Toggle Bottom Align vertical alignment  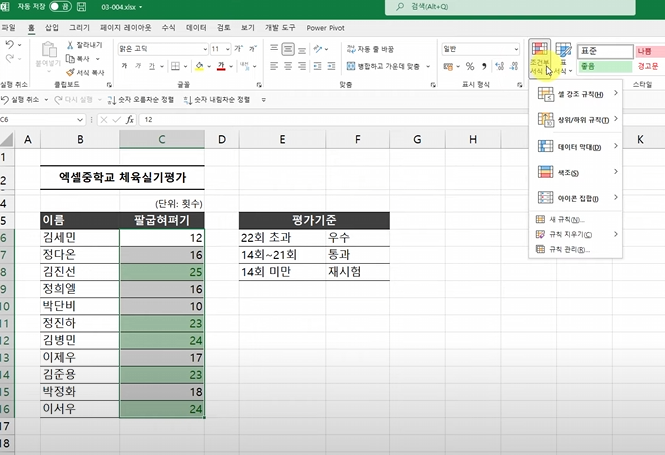302,50
